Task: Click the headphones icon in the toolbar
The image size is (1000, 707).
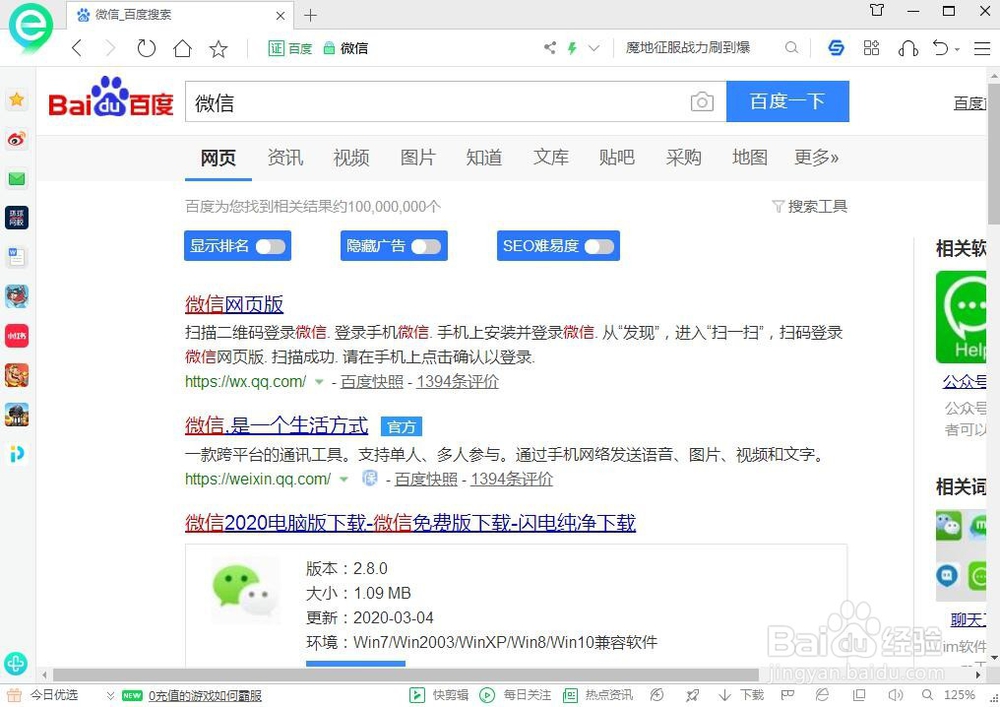Action: point(908,48)
